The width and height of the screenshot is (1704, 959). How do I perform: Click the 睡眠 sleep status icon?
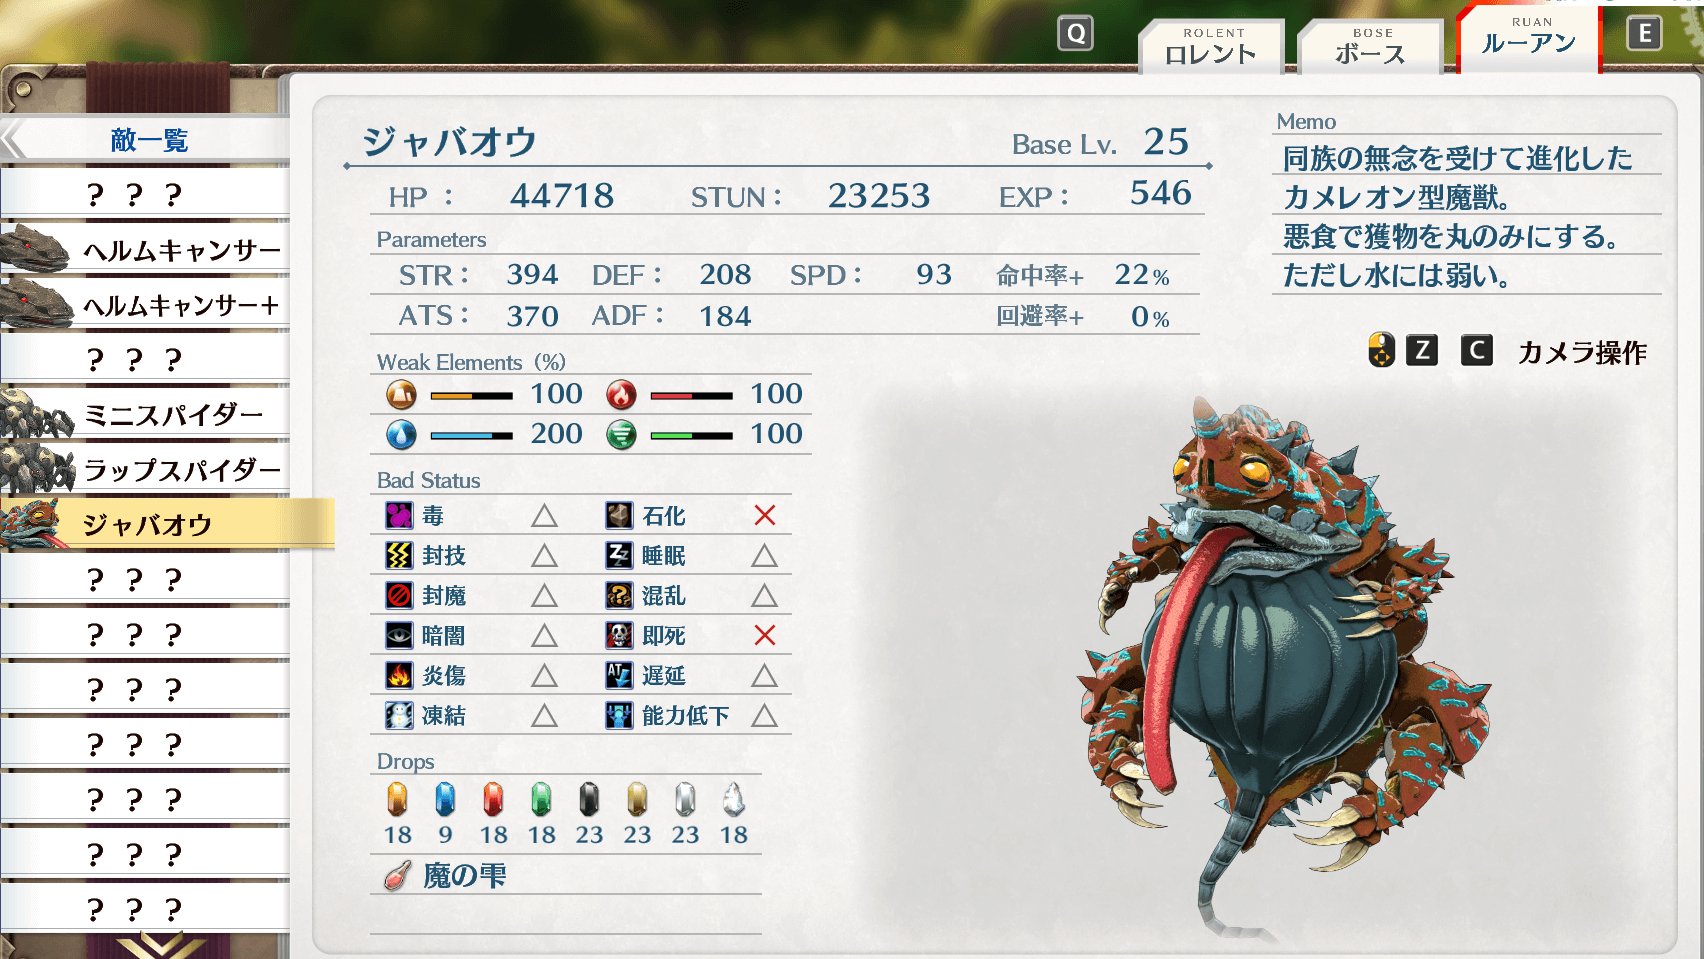(619, 556)
